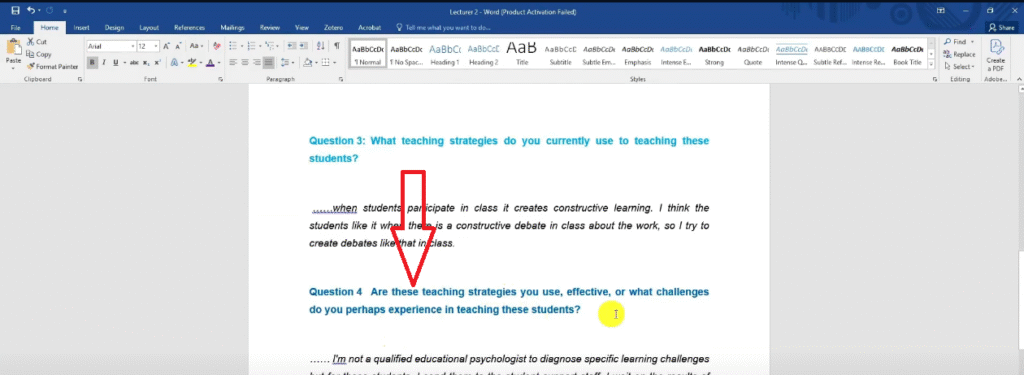The image size is (1024, 375).
Task: Click the Sort paragraph icon
Action: (x=320, y=46)
